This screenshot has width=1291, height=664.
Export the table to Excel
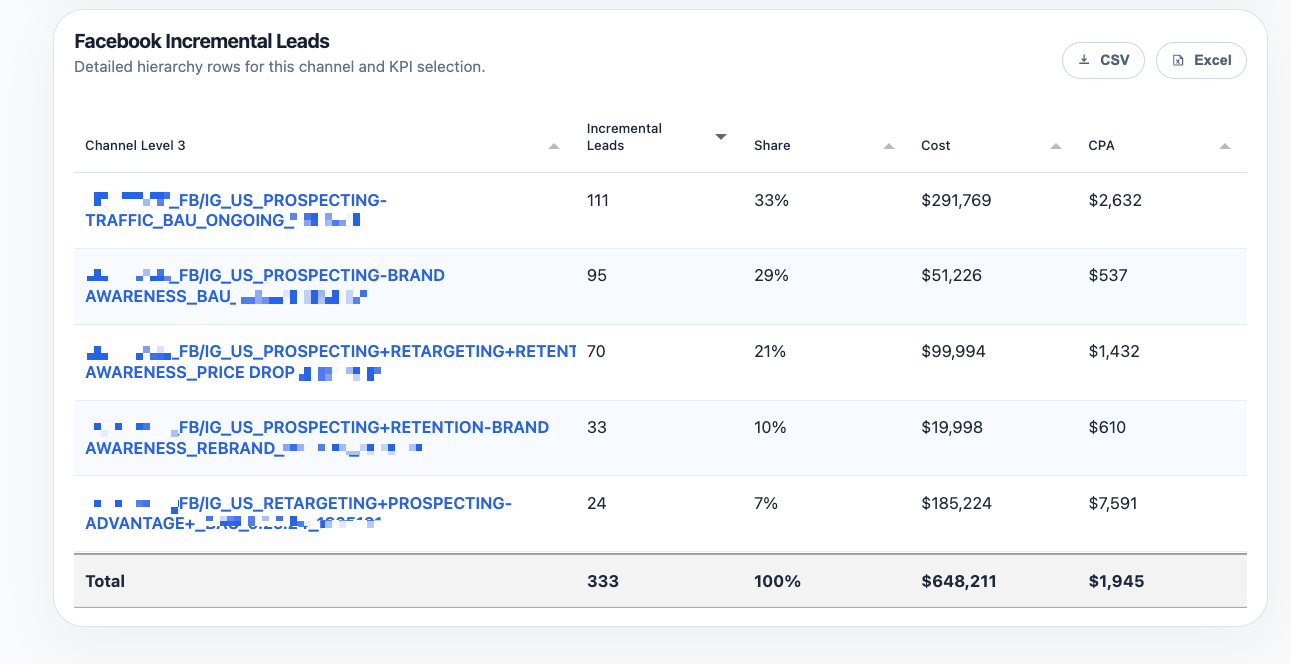pos(1201,60)
